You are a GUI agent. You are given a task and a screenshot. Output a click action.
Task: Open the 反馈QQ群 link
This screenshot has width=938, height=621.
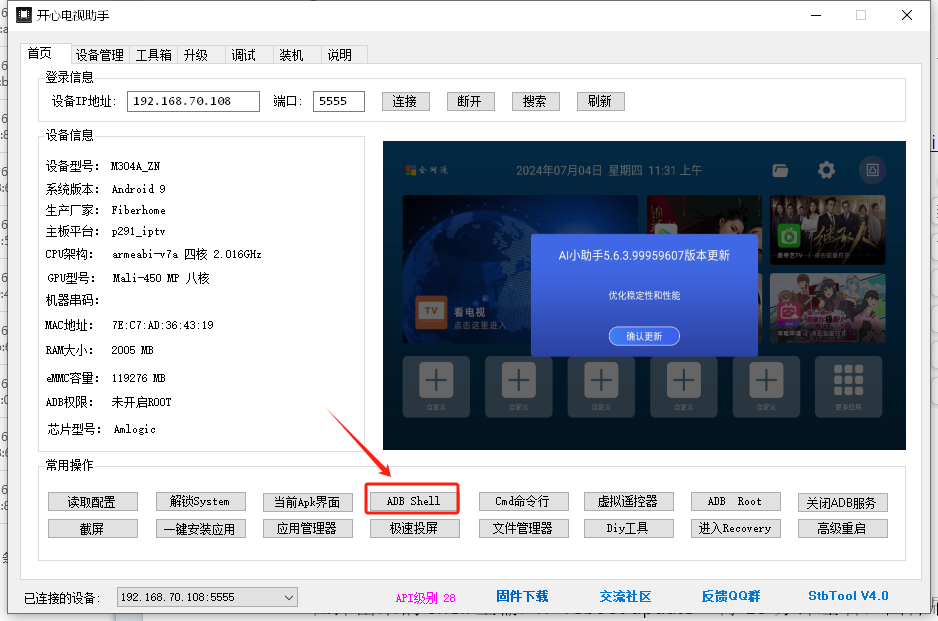(x=731, y=596)
